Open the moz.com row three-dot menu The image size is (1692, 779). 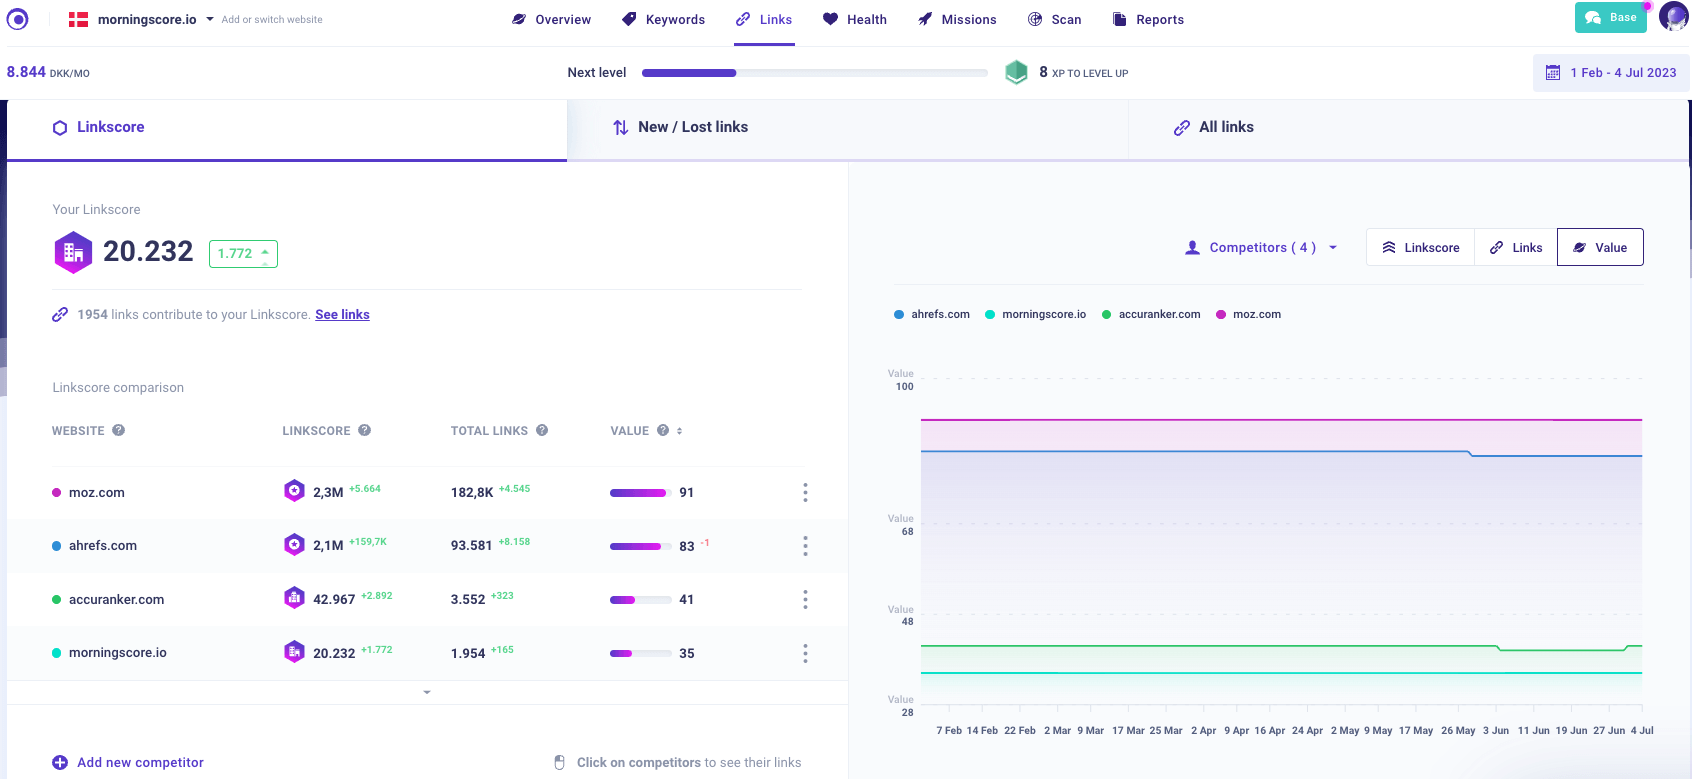[805, 492]
